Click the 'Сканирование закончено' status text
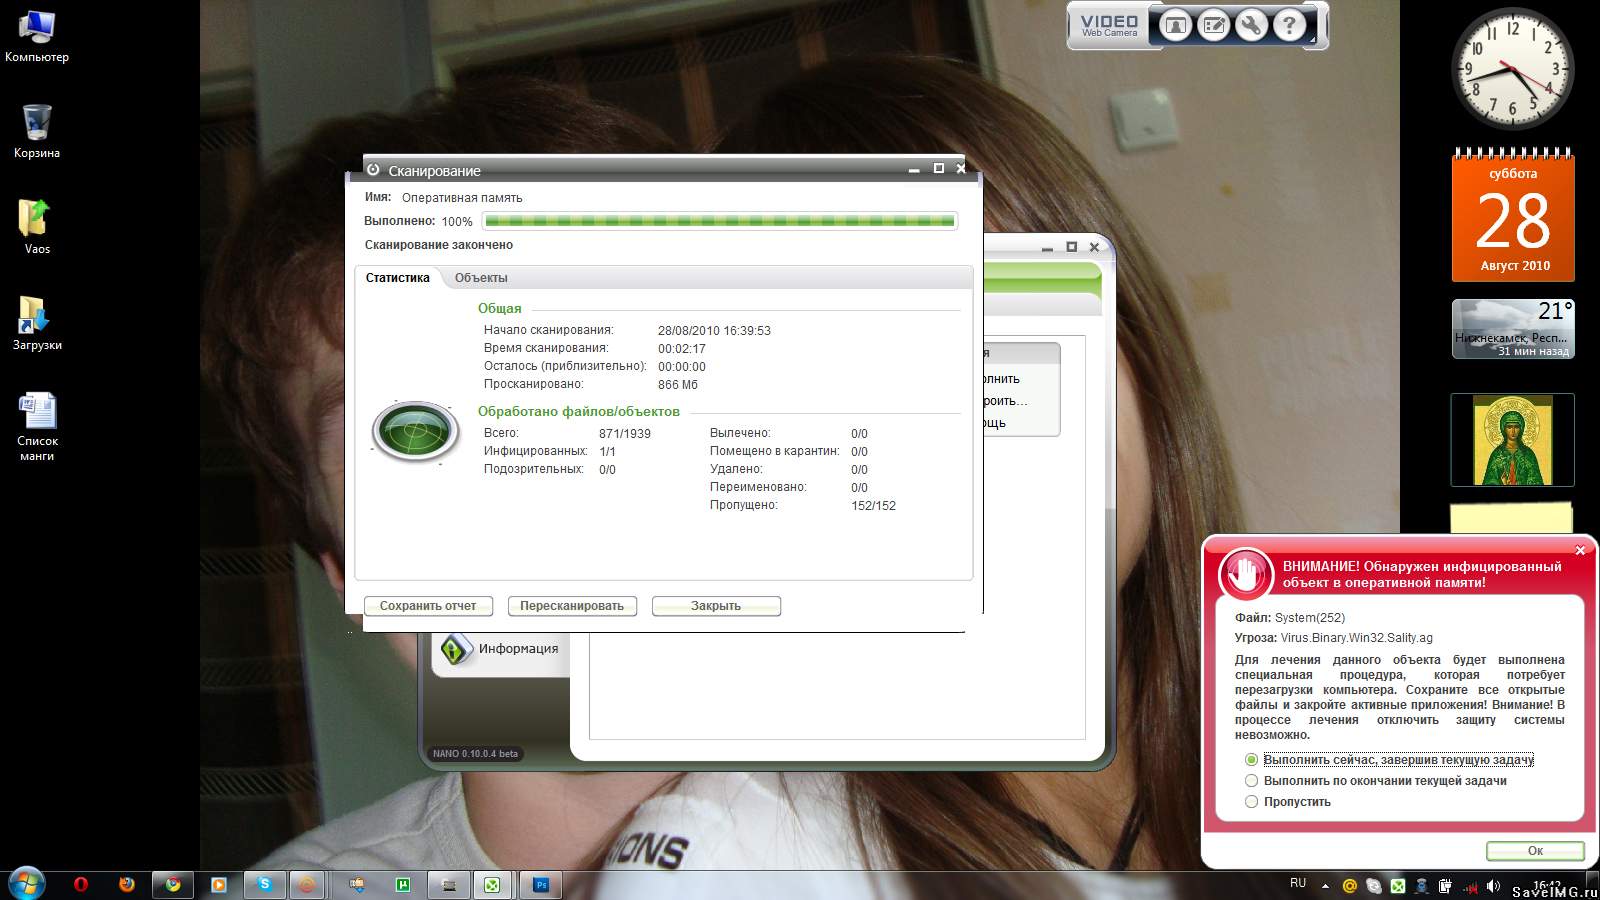This screenshot has height=900, width=1600. click(x=439, y=245)
